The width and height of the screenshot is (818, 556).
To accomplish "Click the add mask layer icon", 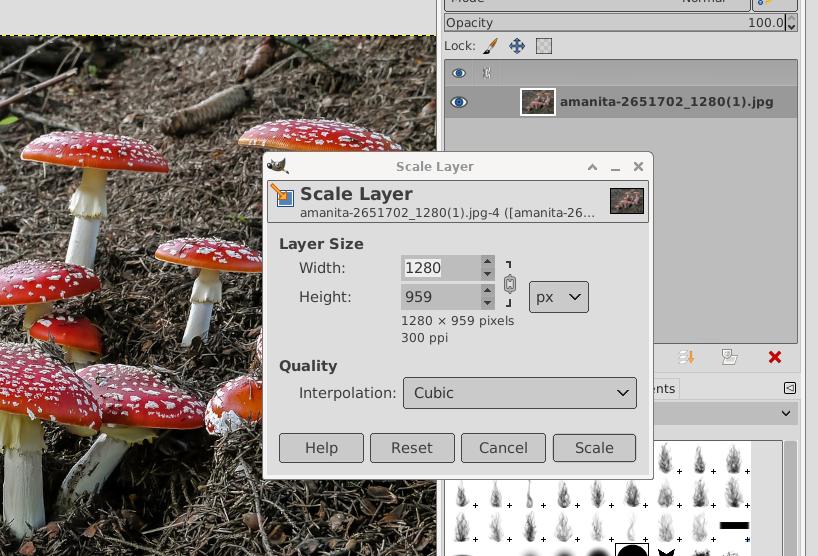I will tap(729, 357).
